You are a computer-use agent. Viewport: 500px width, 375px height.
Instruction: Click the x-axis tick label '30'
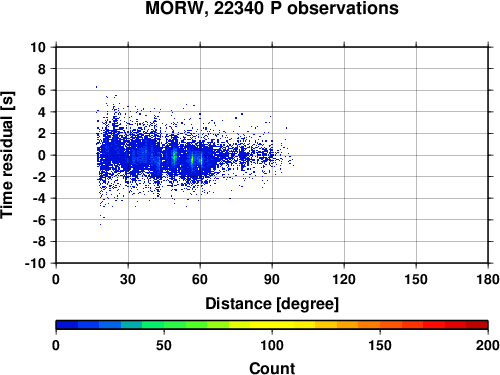click(x=128, y=279)
